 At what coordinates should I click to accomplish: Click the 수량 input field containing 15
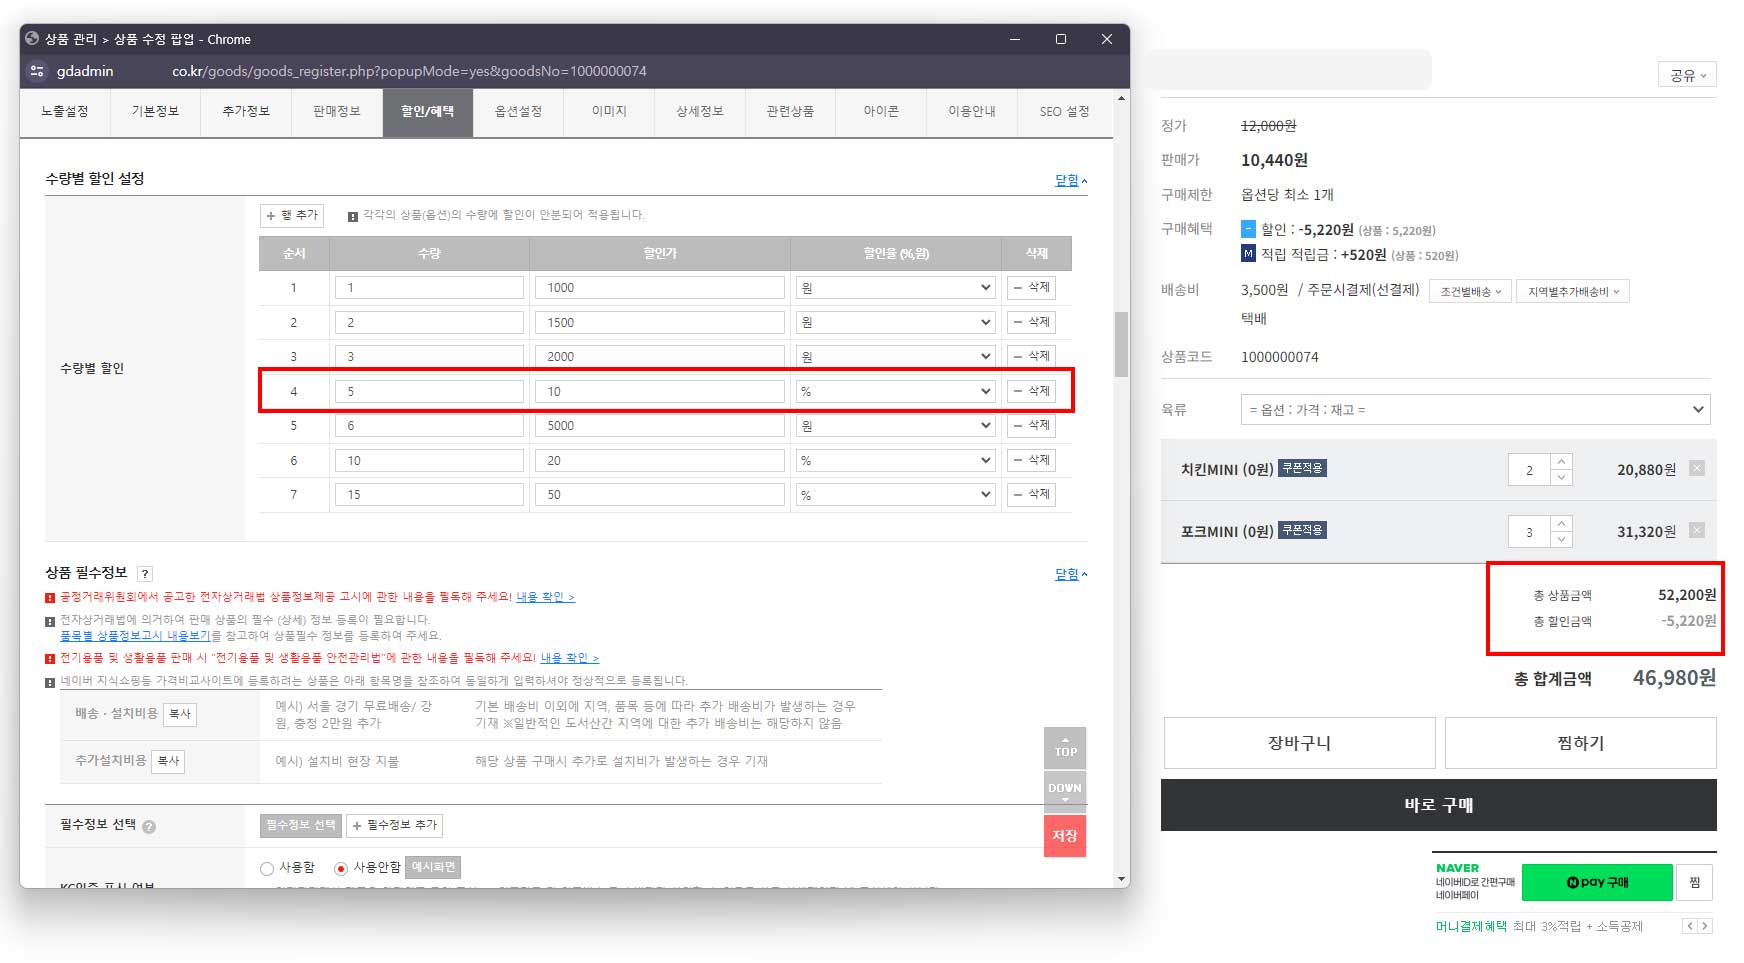429,495
